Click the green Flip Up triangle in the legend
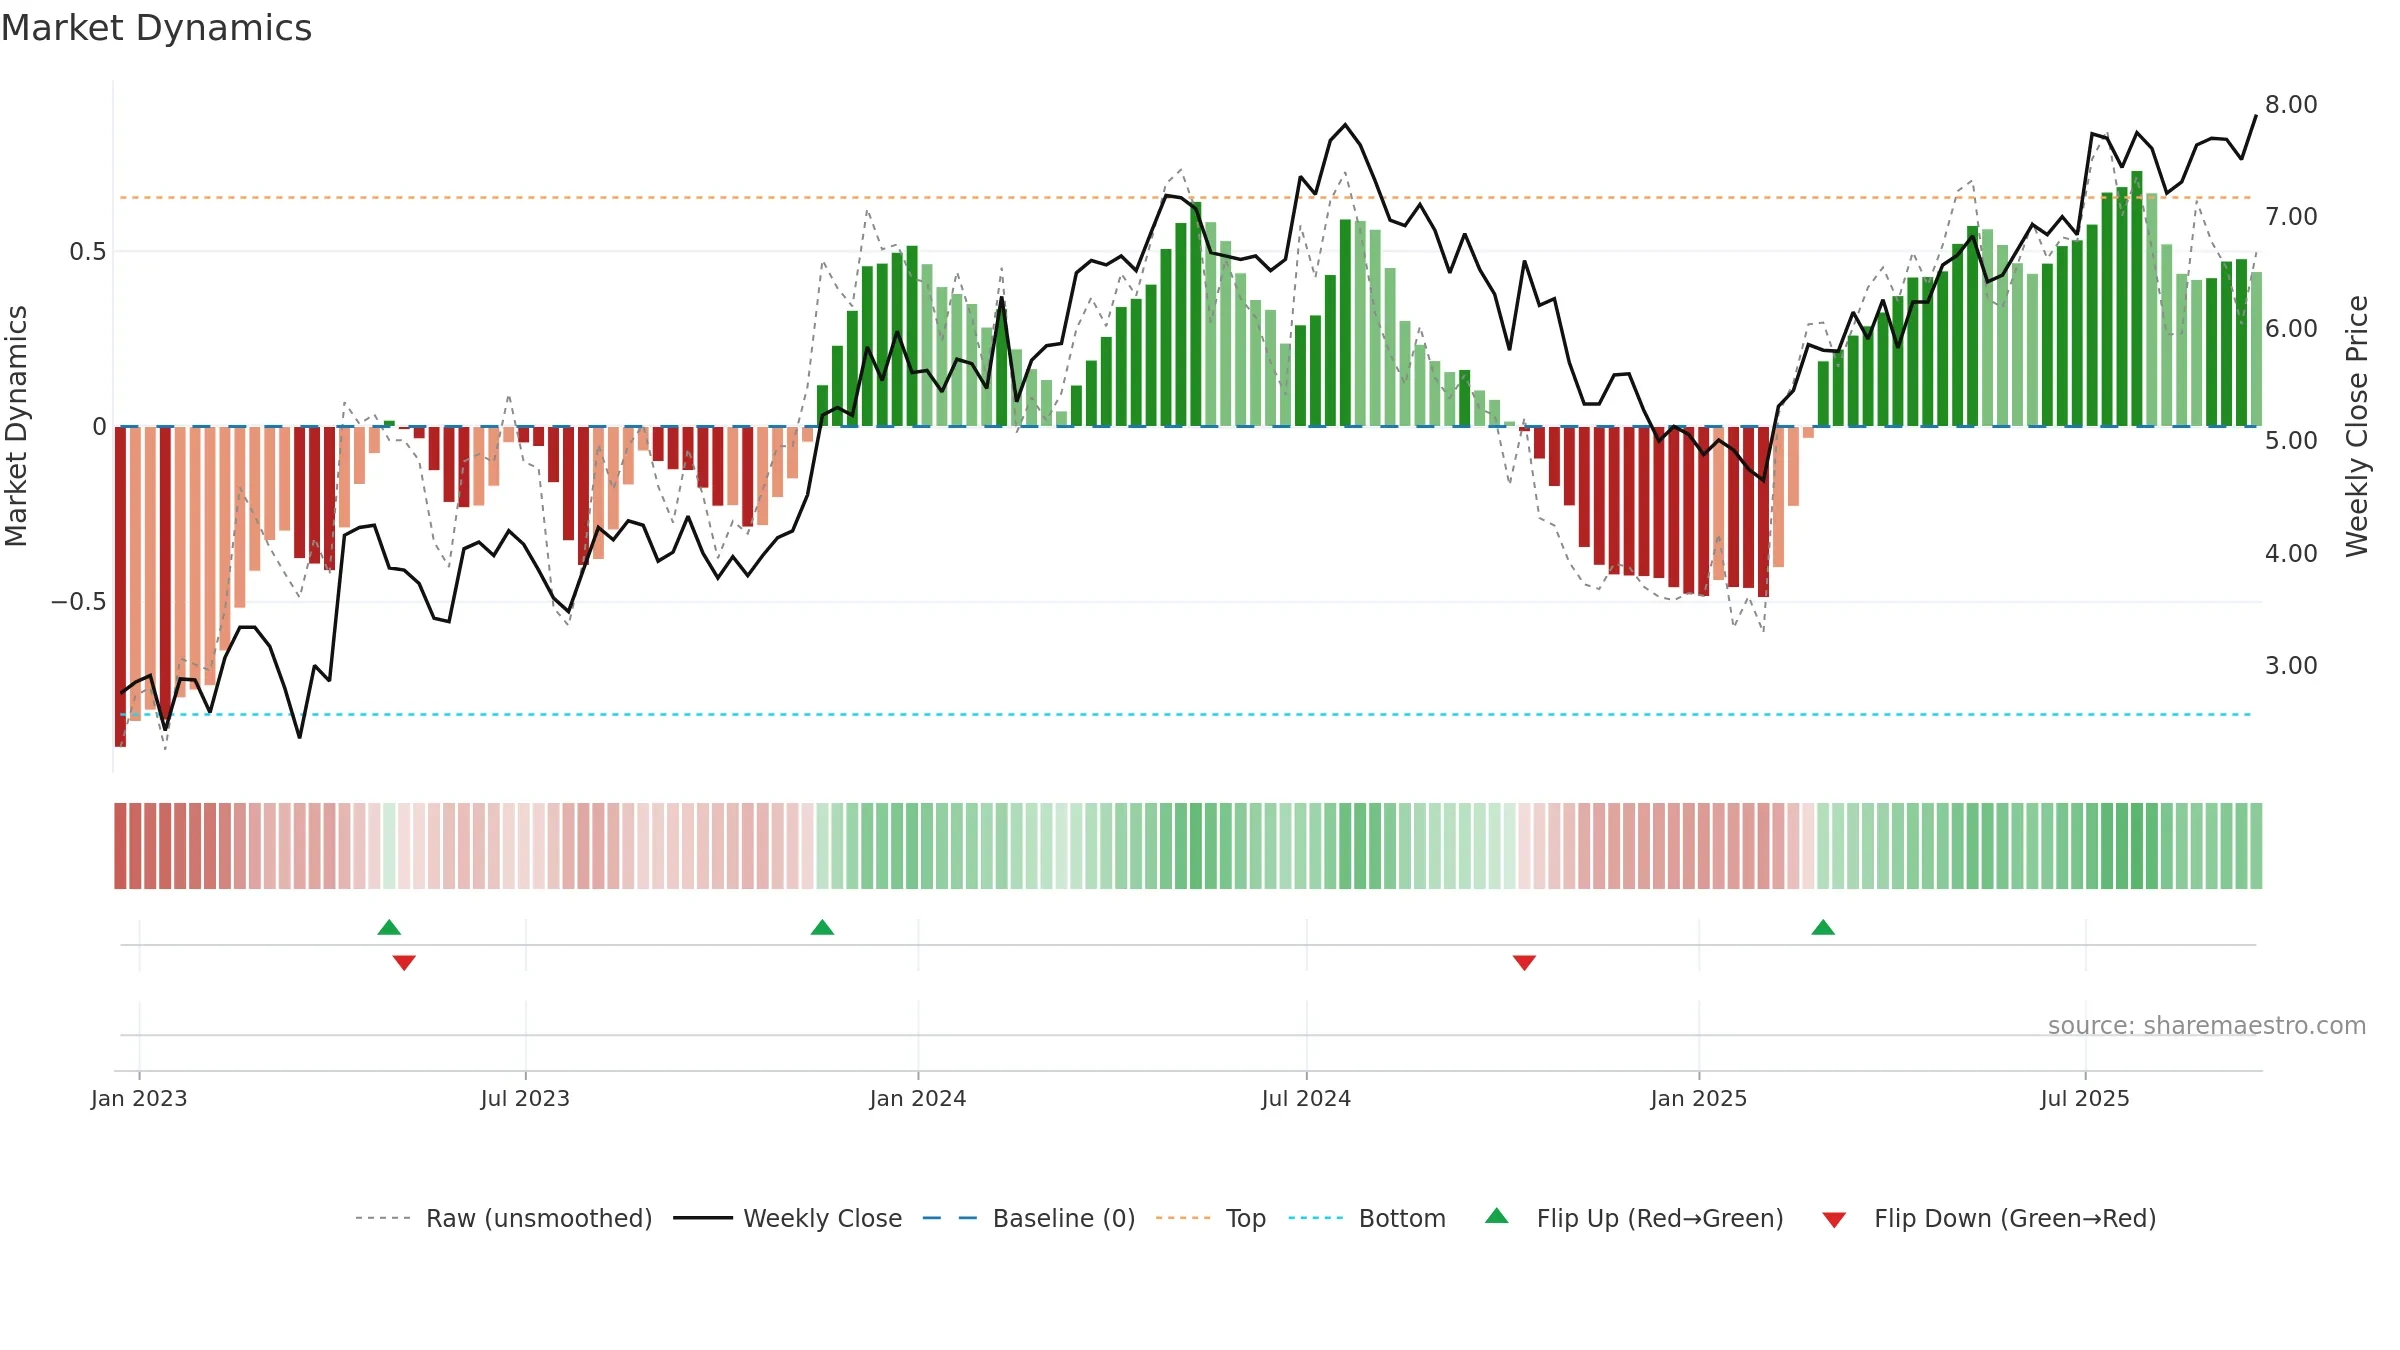 pos(1497,1216)
